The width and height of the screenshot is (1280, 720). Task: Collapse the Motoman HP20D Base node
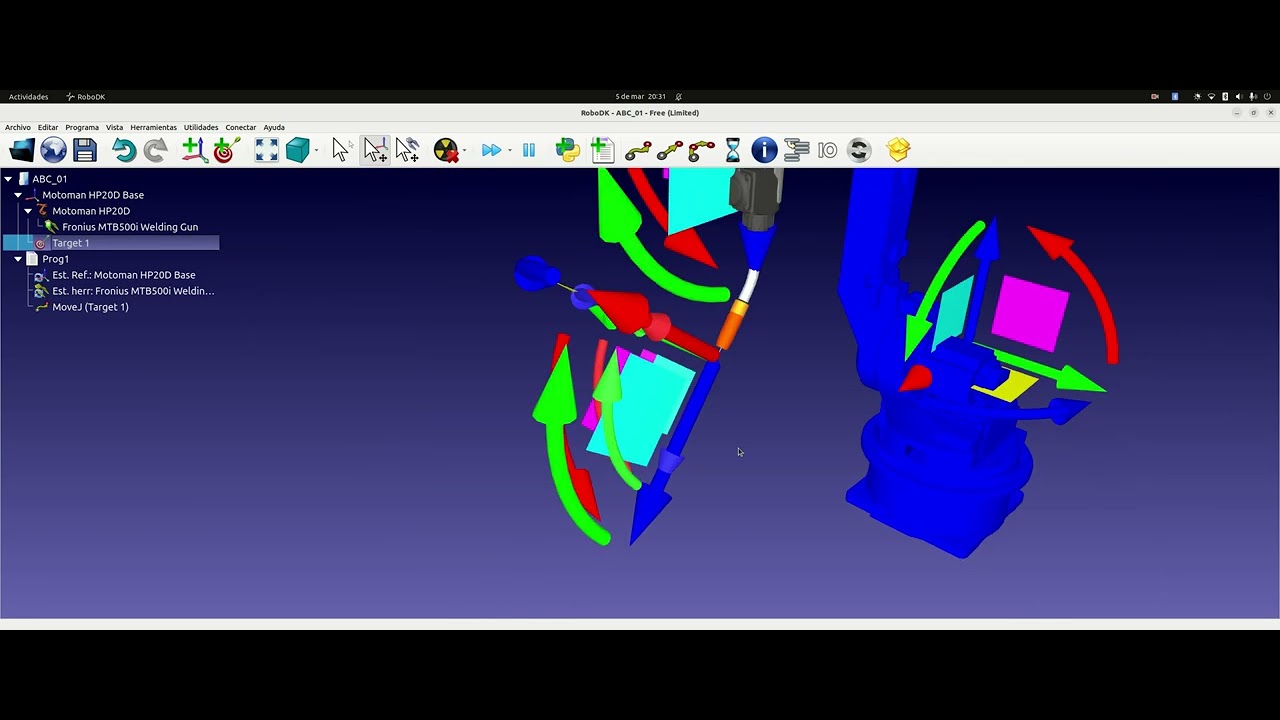pyautogui.click(x=18, y=195)
